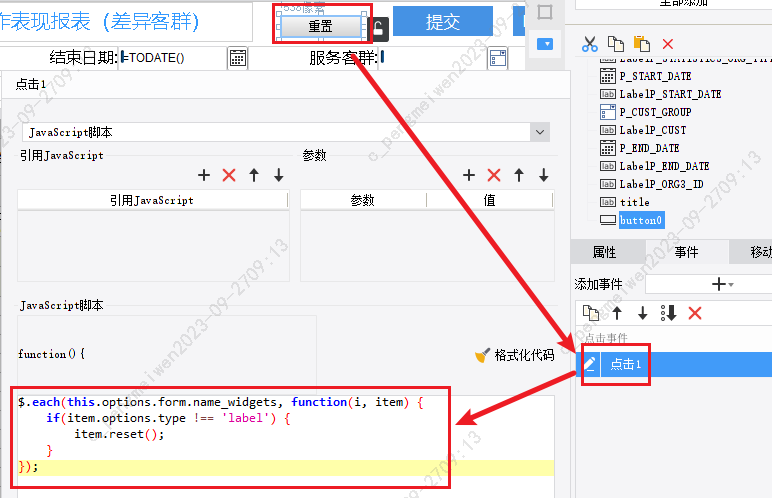This screenshot has height=498, width=772.
Task: Copy the selected event
Action: [x=590, y=313]
